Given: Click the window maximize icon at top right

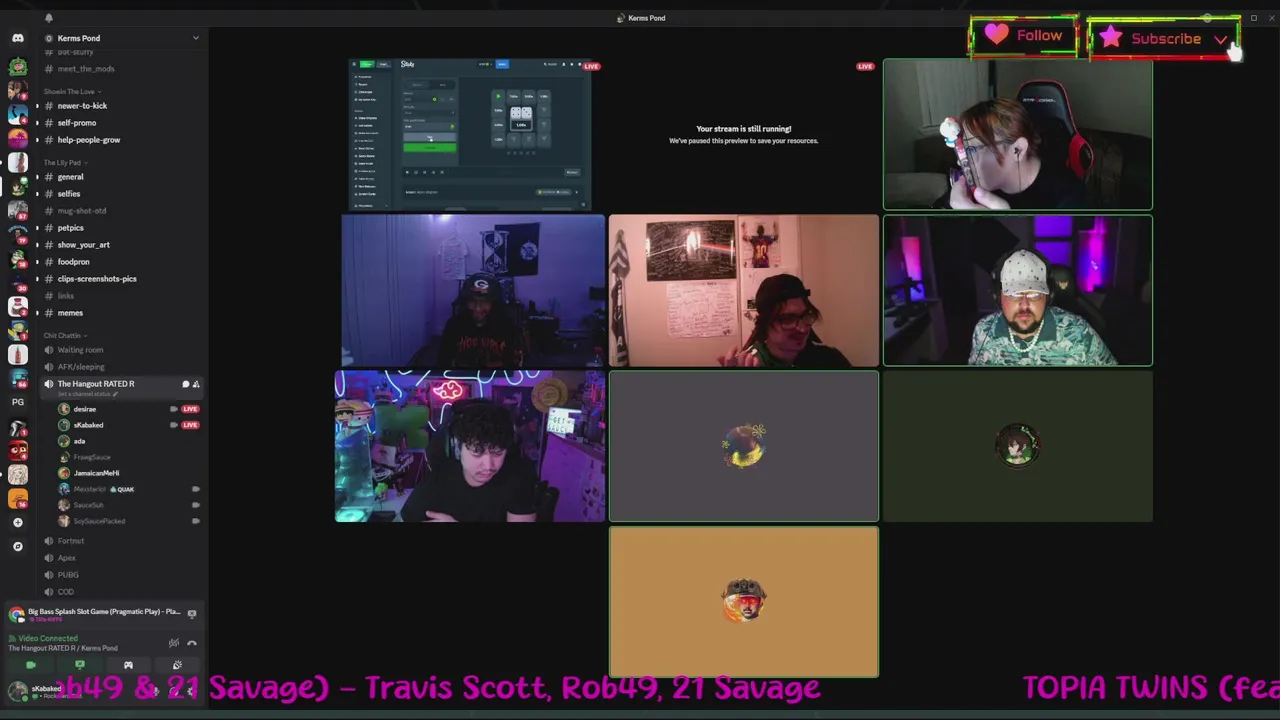Looking at the screenshot, I should click(x=1253, y=18).
